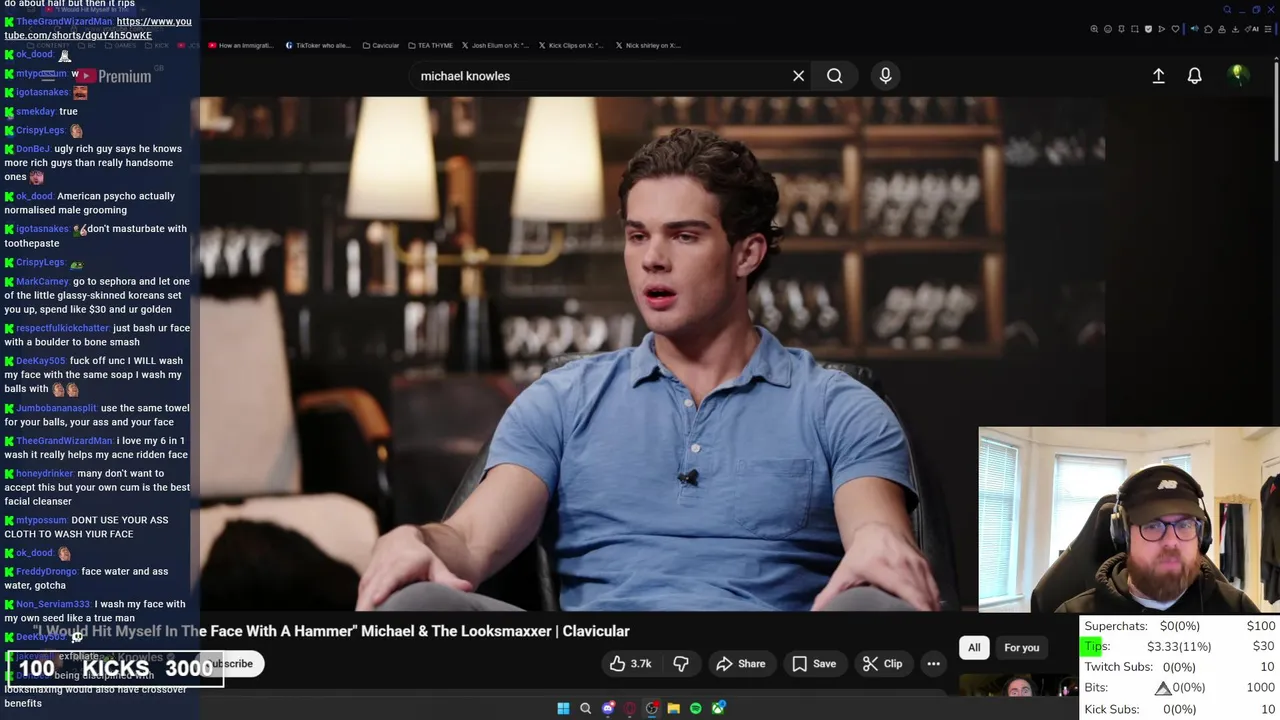Open Discord from the taskbar
Image resolution: width=1280 pixels, height=720 pixels.
point(608,708)
